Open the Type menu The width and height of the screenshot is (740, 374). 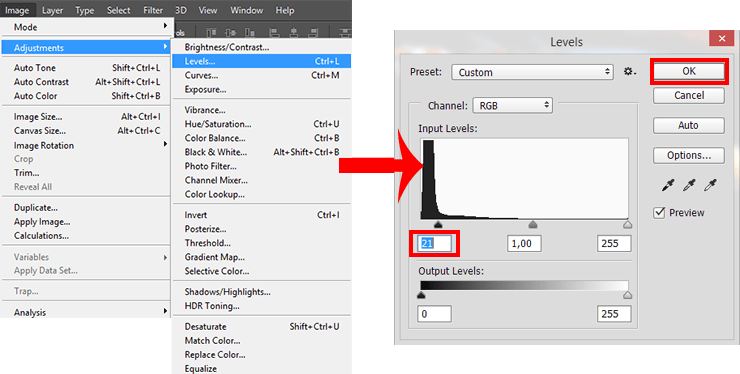tap(85, 10)
